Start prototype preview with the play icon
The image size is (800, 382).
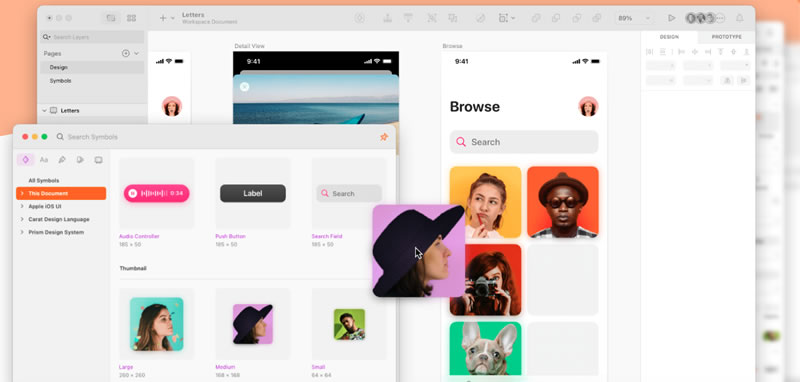click(x=671, y=18)
